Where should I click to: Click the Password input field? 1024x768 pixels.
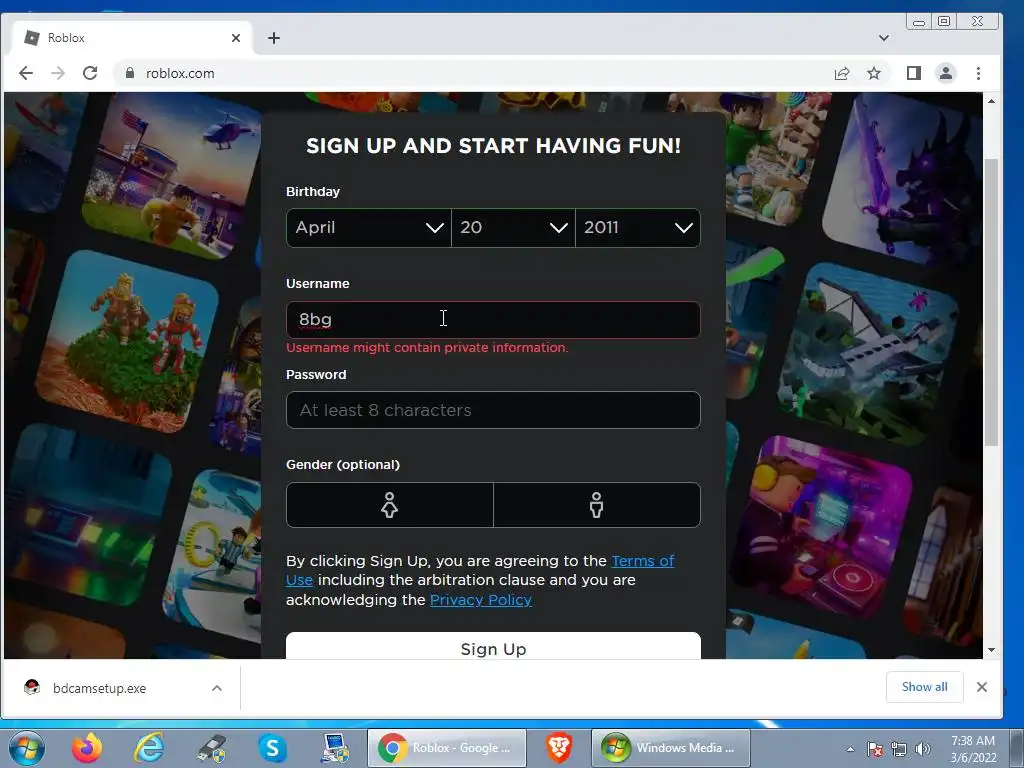[493, 410]
